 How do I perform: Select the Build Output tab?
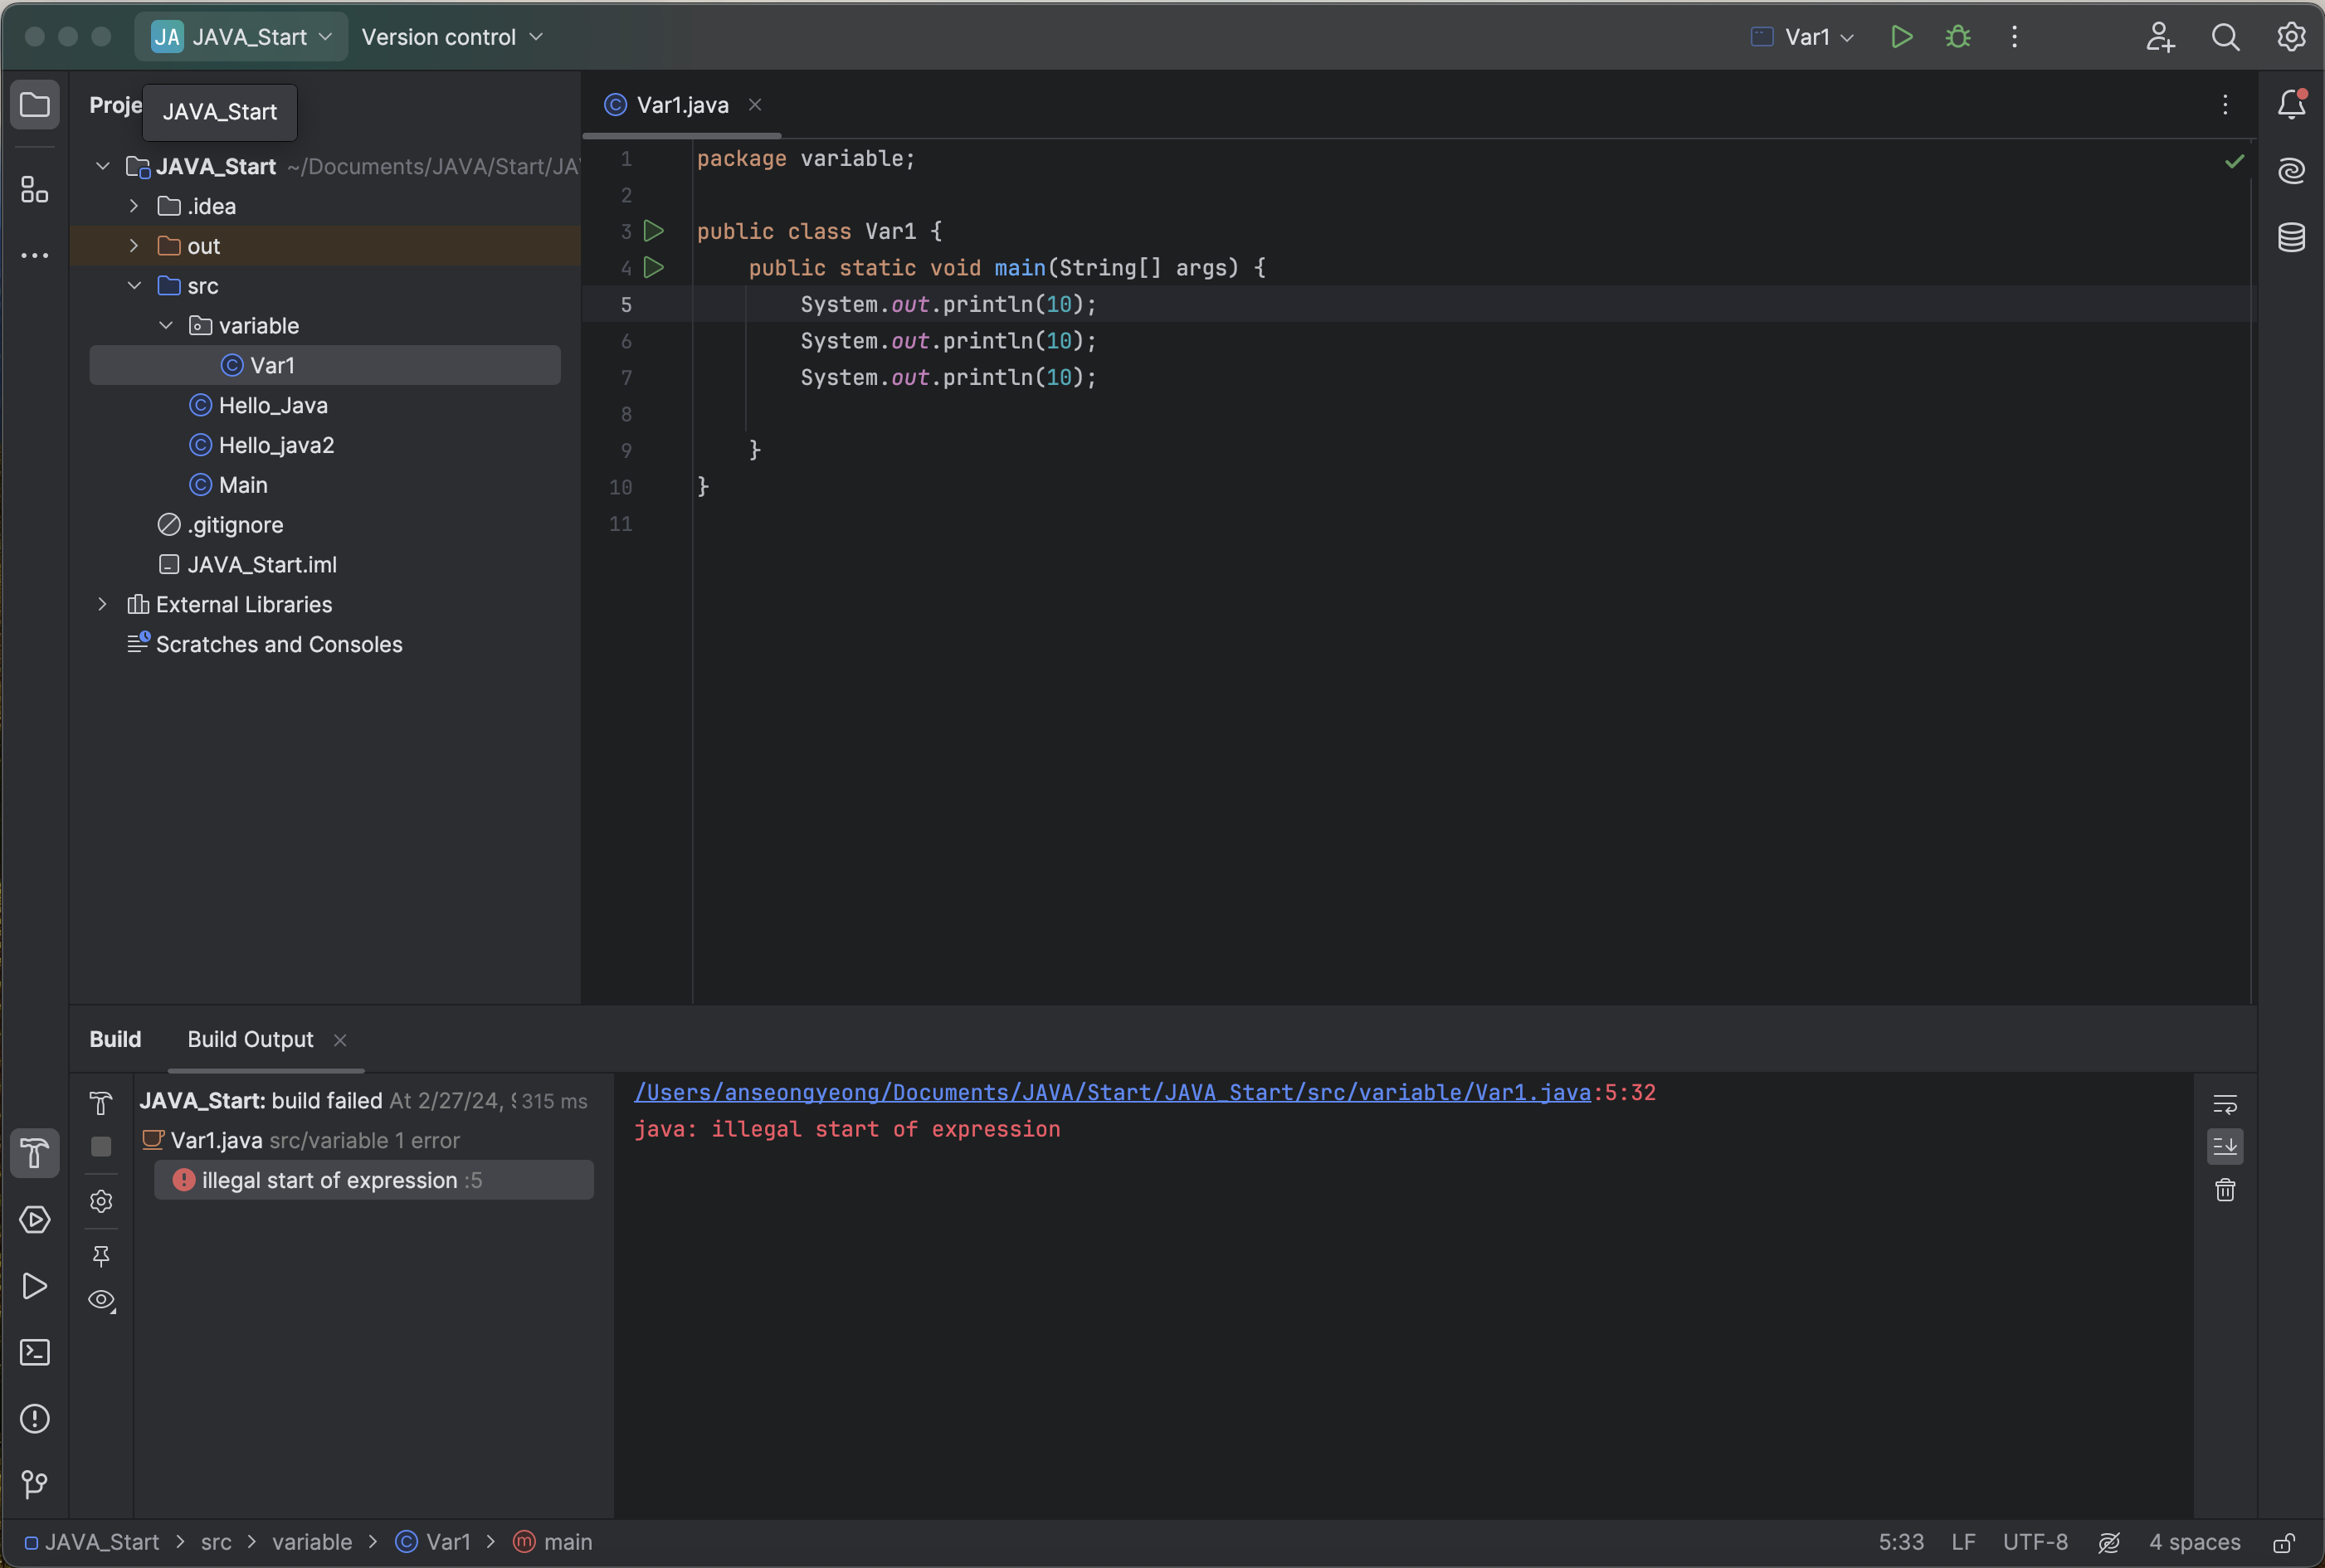pos(250,1039)
